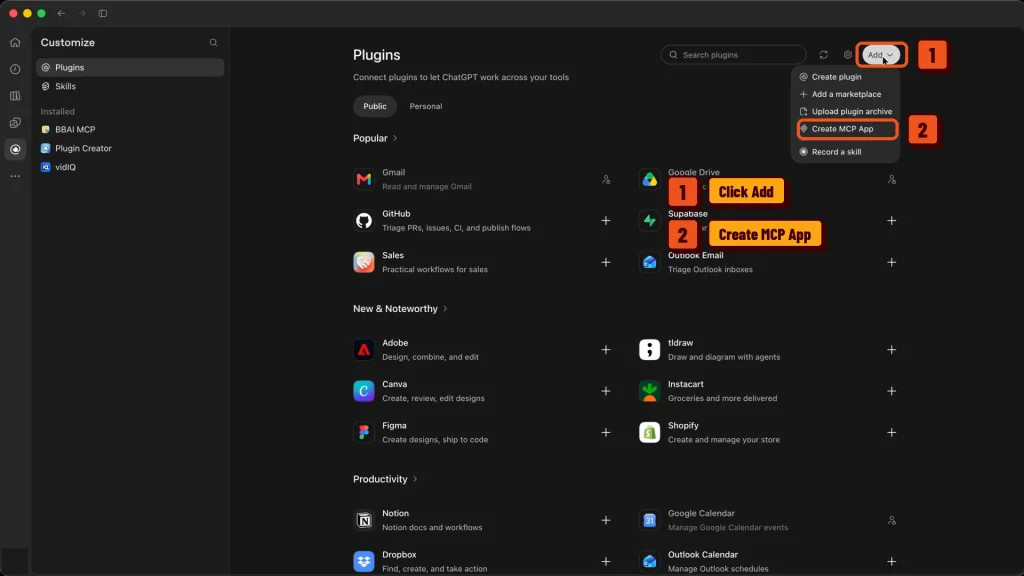
Task: Go back using the back arrow
Action: (x=61, y=13)
